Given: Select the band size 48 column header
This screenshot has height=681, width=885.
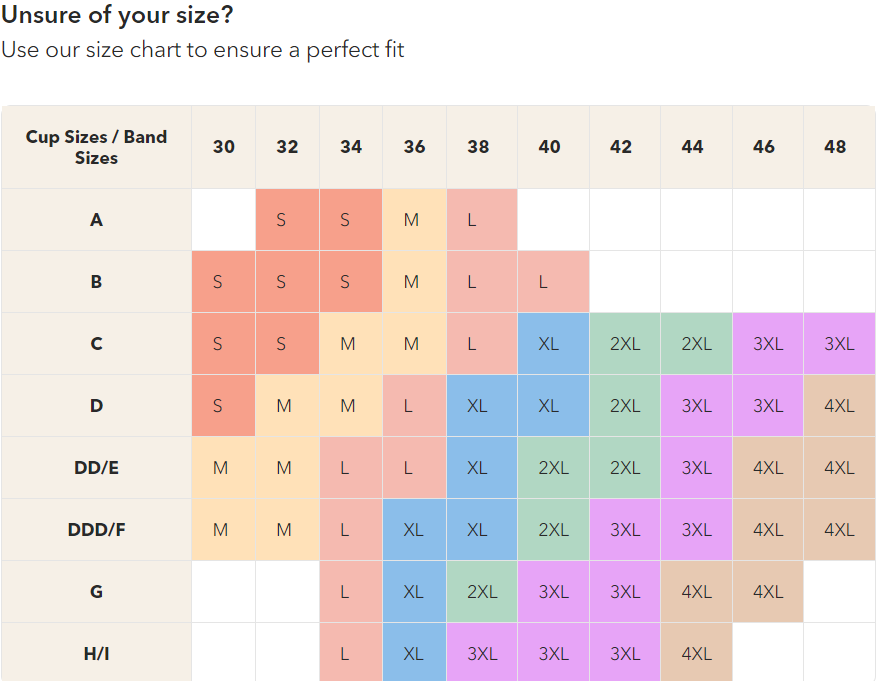Looking at the screenshot, I should (835, 147).
